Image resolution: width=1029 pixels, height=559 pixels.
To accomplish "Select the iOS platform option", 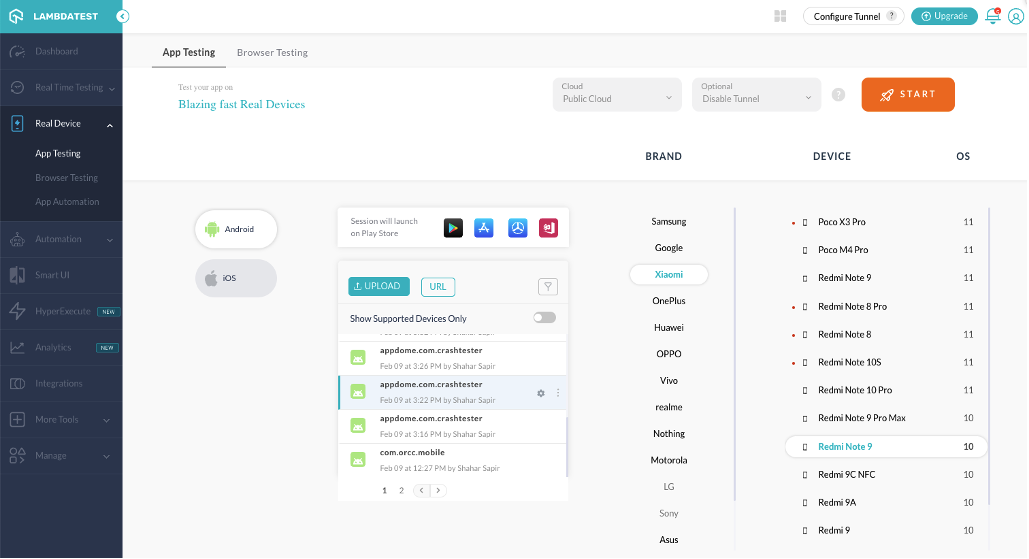I will pos(236,278).
